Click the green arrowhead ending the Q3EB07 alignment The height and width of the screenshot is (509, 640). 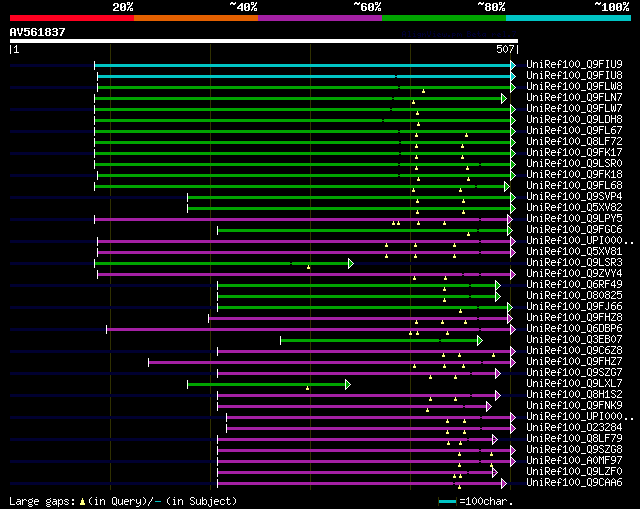[480, 340]
